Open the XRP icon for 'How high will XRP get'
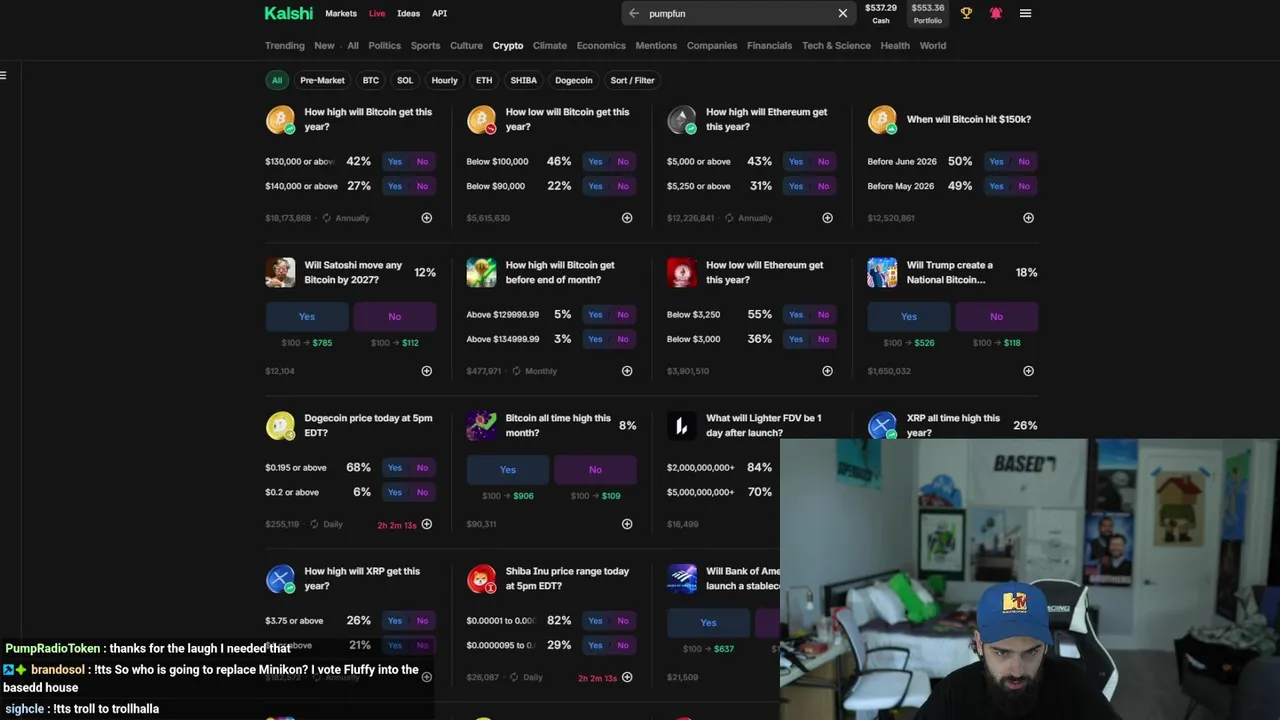 pos(281,579)
